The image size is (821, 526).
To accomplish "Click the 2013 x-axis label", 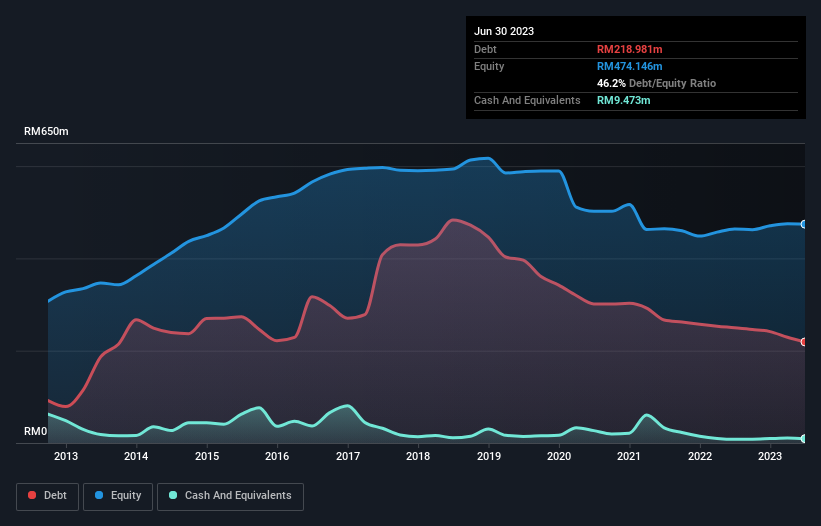I will (66, 456).
